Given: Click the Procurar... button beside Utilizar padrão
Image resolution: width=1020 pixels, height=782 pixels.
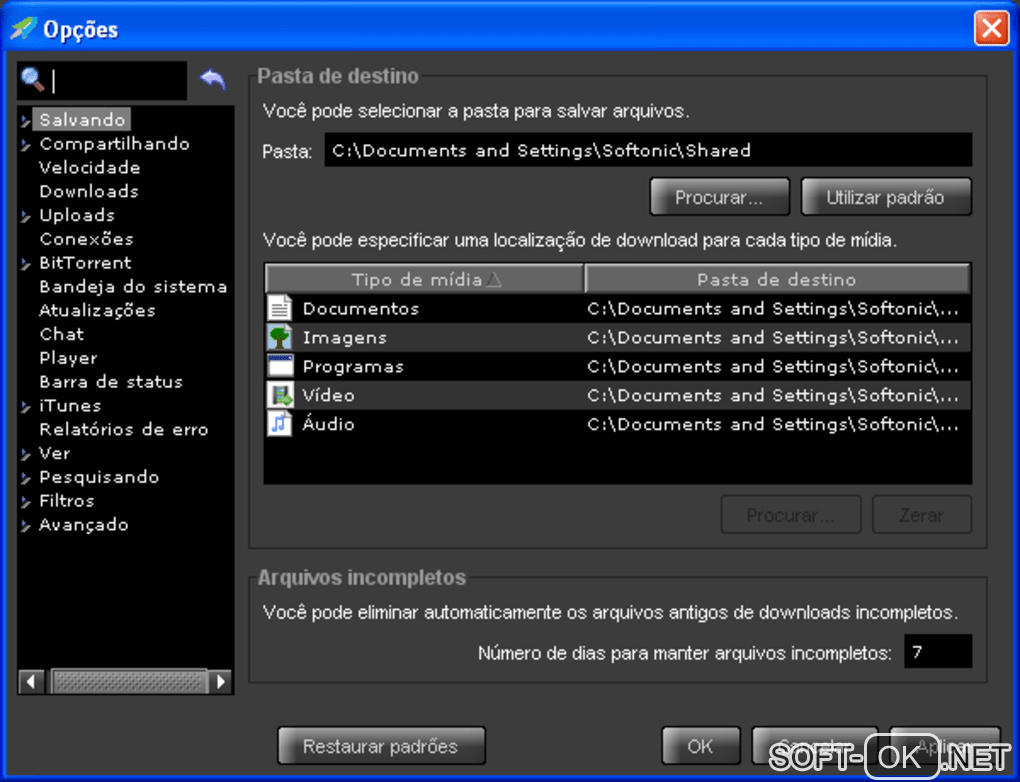Looking at the screenshot, I should click(719, 197).
